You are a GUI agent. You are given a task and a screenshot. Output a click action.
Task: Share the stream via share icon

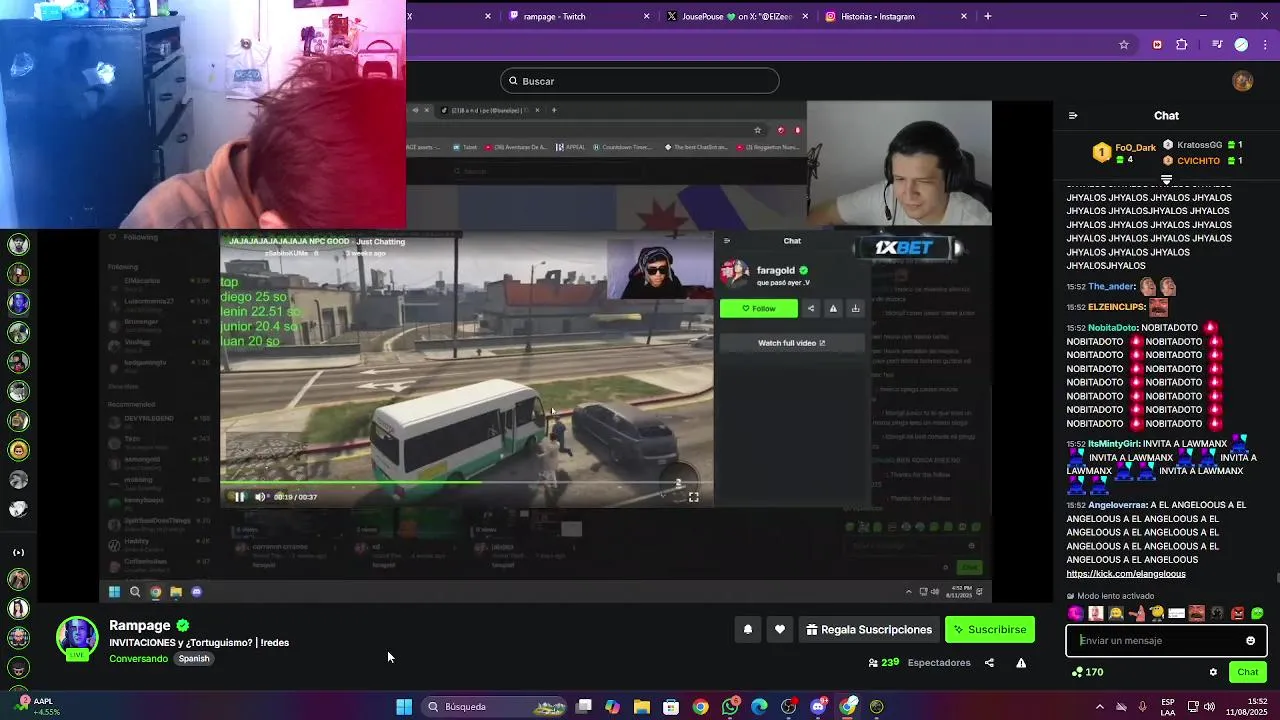pos(989,663)
